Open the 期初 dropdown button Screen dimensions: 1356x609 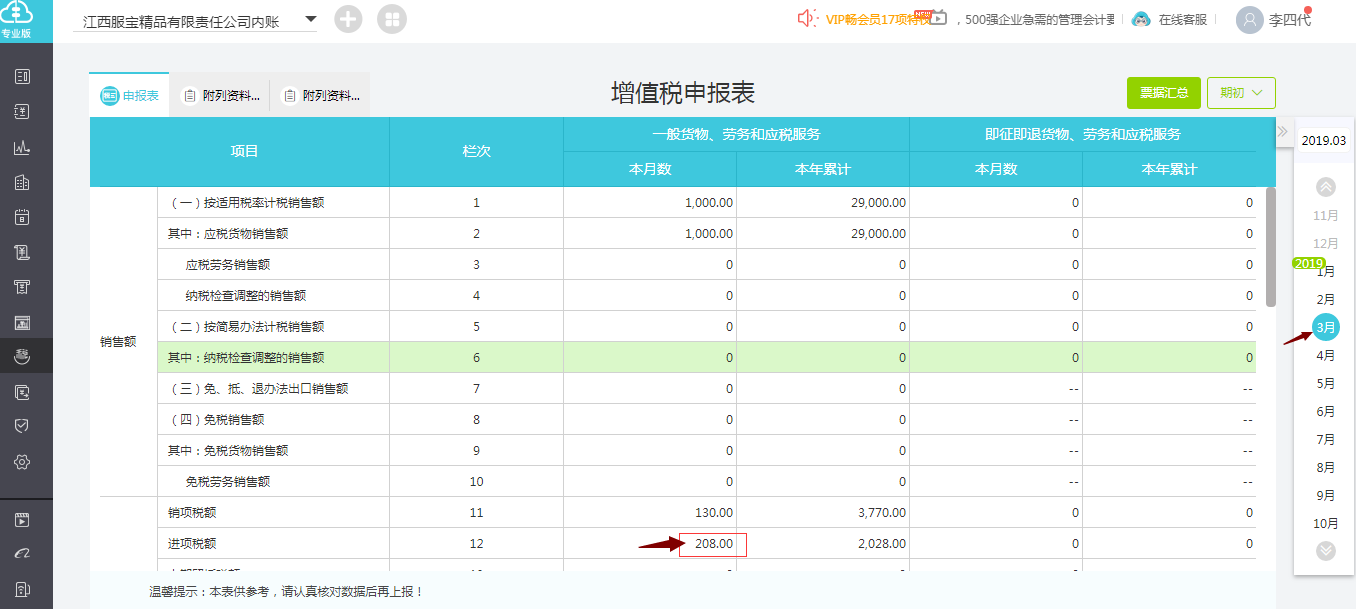coord(1241,93)
